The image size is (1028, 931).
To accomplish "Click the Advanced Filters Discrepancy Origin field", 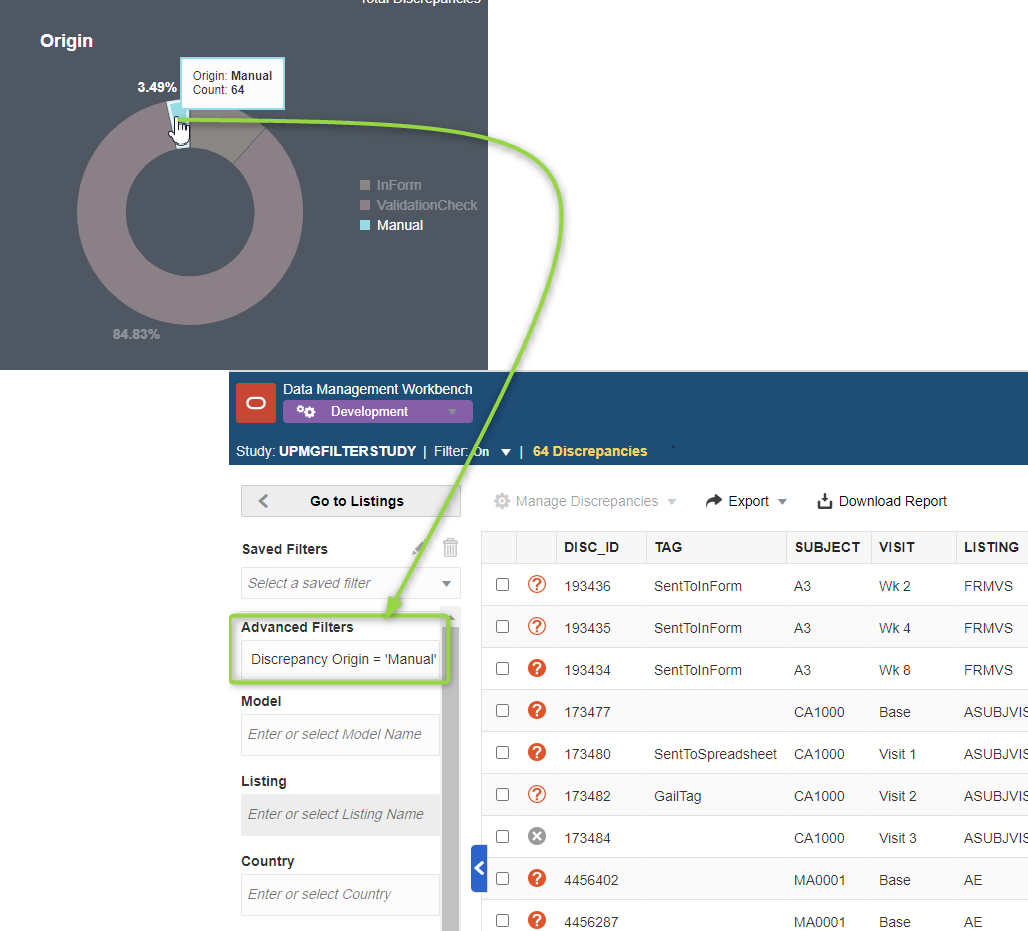I will (340, 659).
